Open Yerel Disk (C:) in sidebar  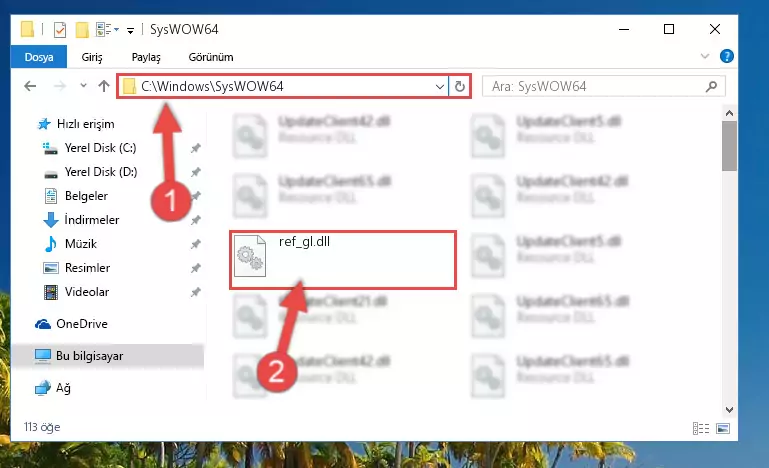(89, 148)
